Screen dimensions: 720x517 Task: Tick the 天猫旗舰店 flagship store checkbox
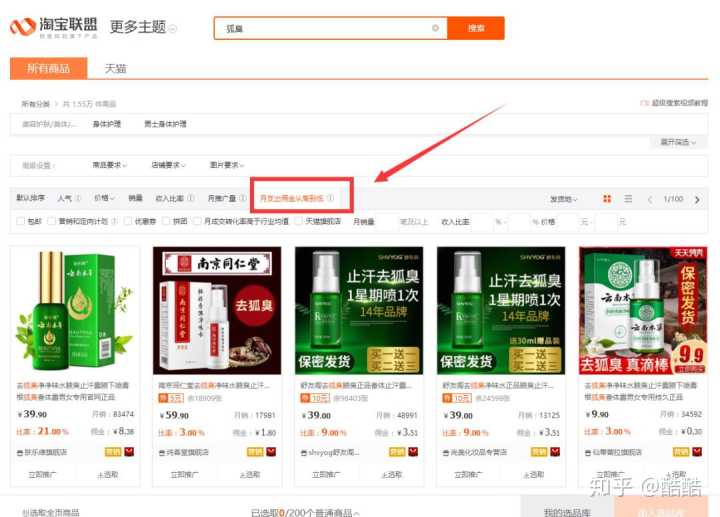pyautogui.click(x=298, y=221)
